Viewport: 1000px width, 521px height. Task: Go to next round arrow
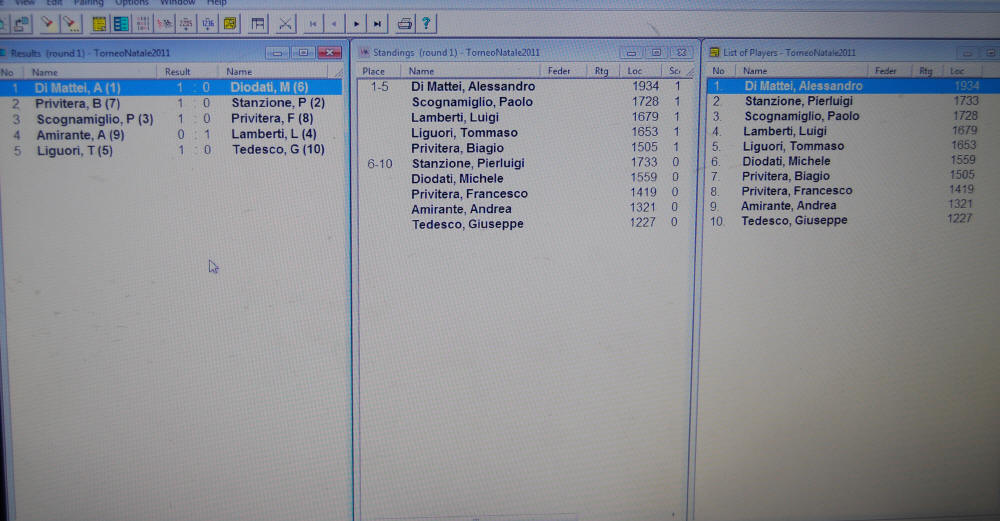coord(356,24)
